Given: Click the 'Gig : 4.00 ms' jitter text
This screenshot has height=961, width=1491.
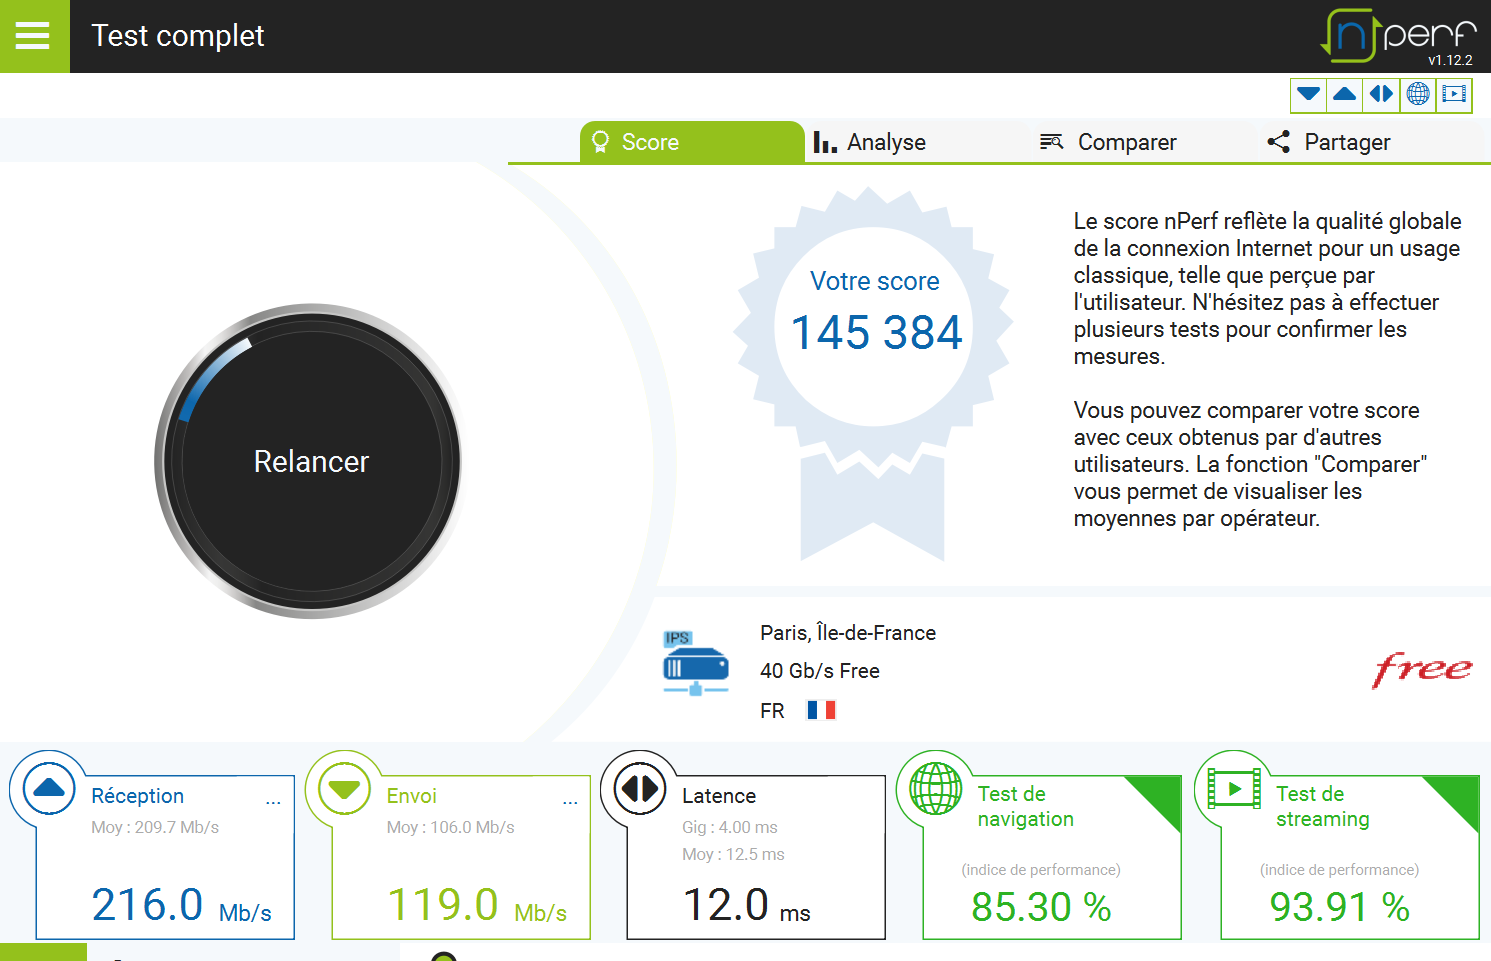Looking at the screenshot, I should coord(730,827).
